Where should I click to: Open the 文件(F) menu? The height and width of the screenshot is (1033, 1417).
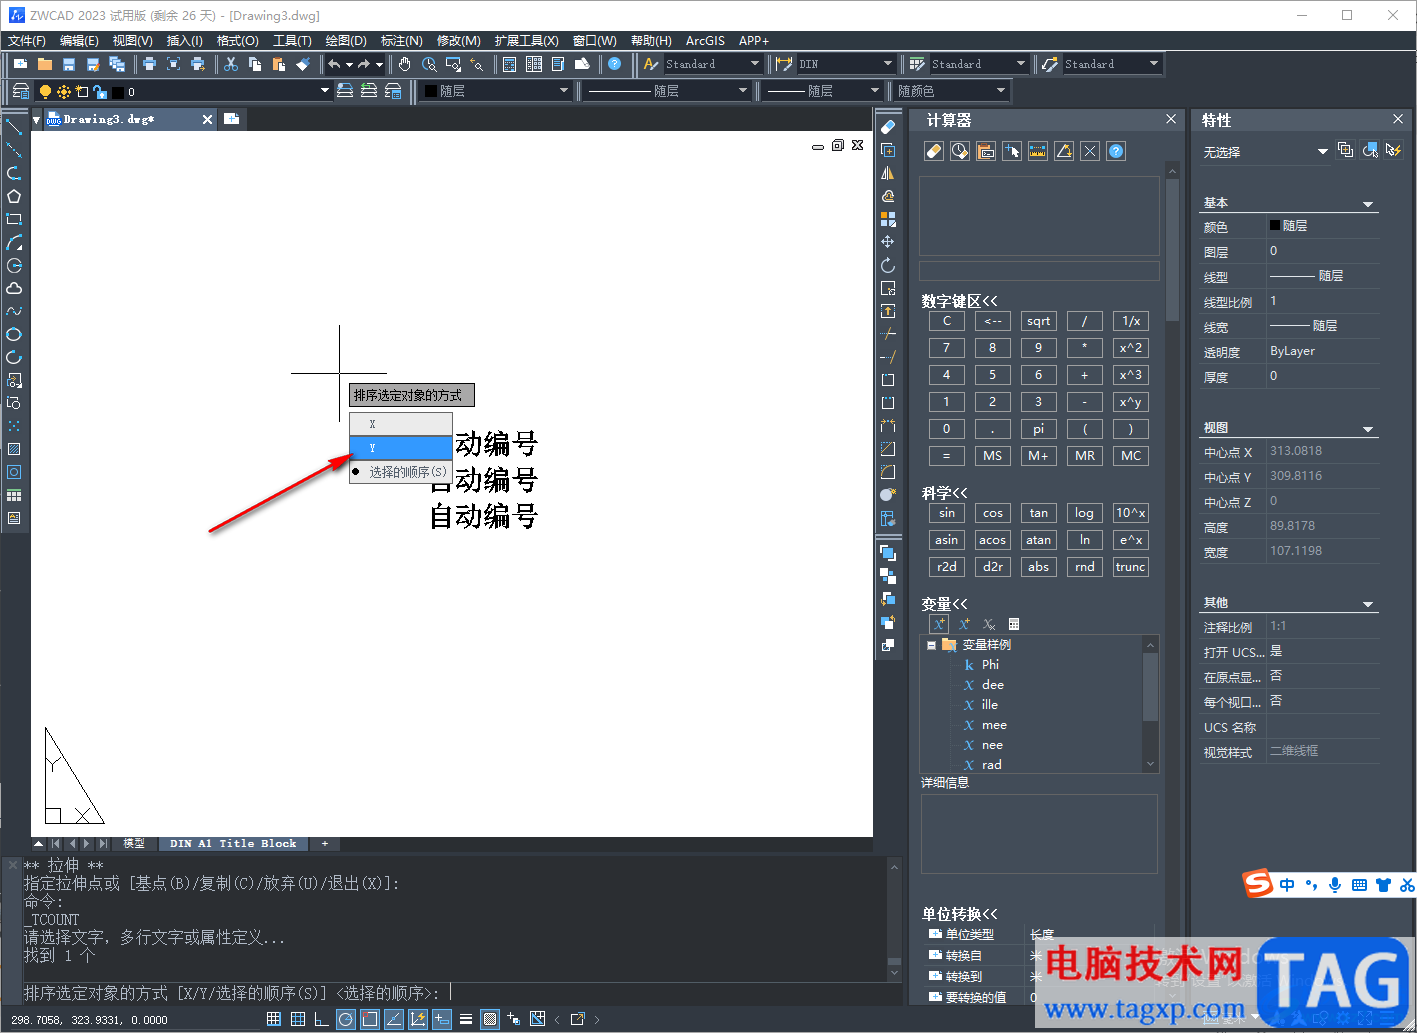pyautogui.click(x=27, y=41)
